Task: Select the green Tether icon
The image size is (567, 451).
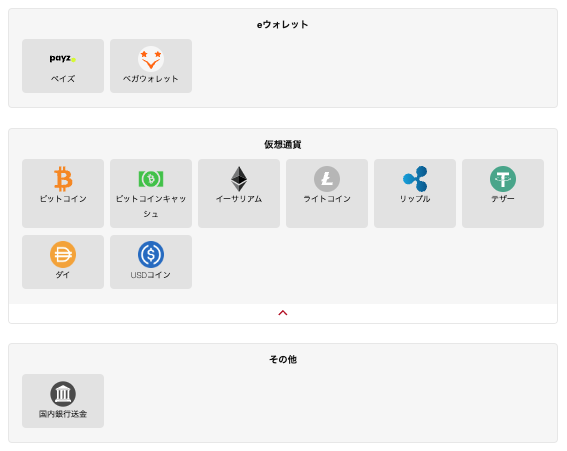Action: pyautogui.click(x=503, y=179)
